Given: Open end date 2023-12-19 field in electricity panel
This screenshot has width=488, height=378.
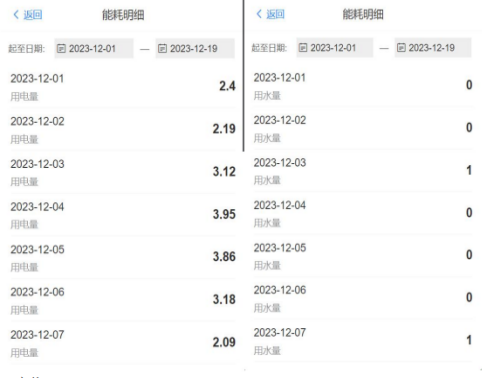Looking at the screenshot, I should pyautogui.click(x=195, y=49).
